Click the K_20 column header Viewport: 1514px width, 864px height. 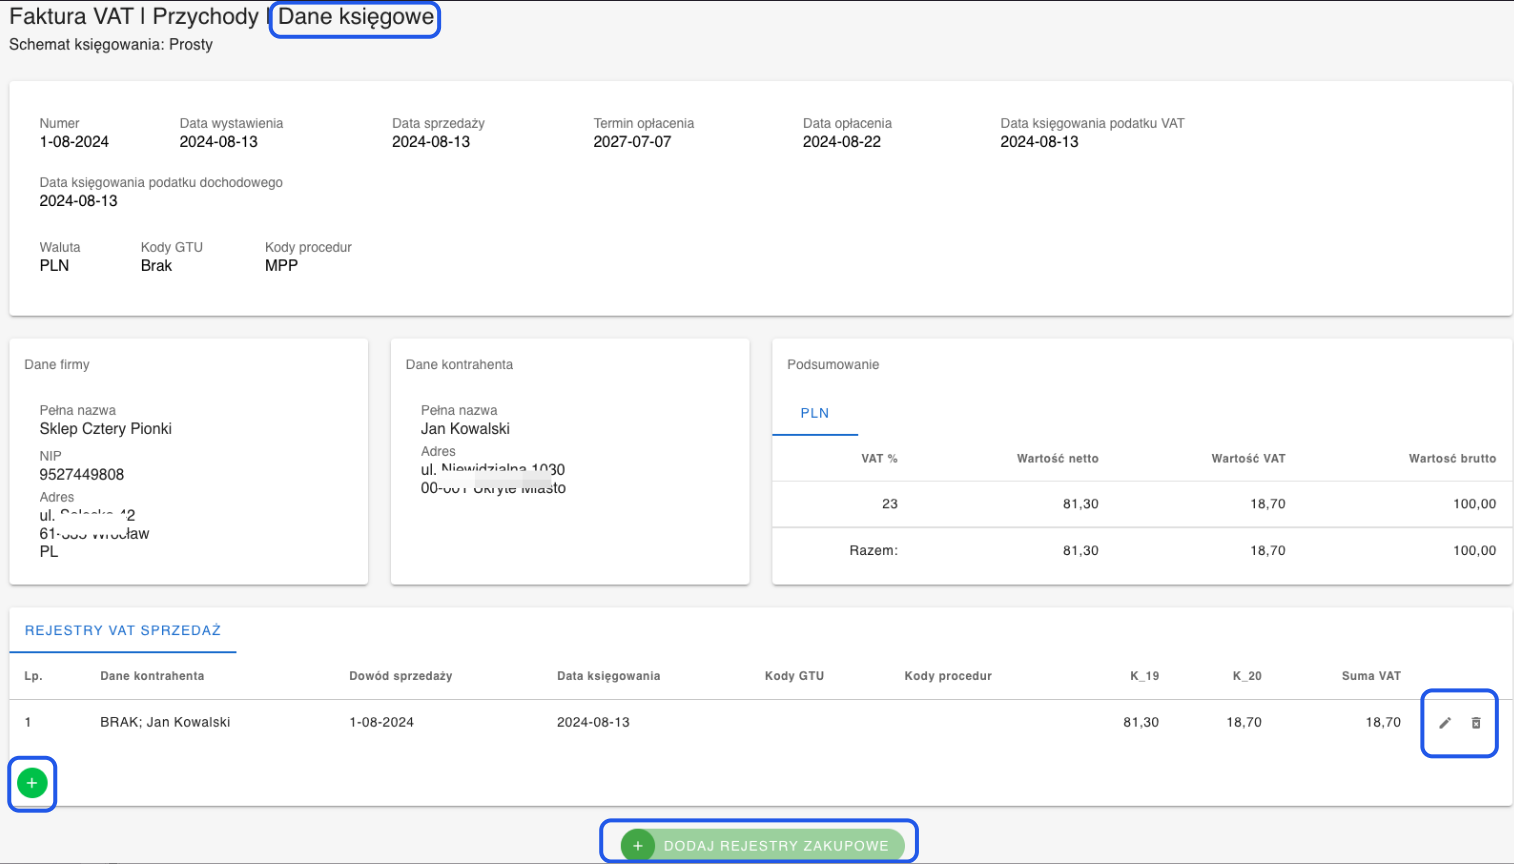coord(1246,676)
